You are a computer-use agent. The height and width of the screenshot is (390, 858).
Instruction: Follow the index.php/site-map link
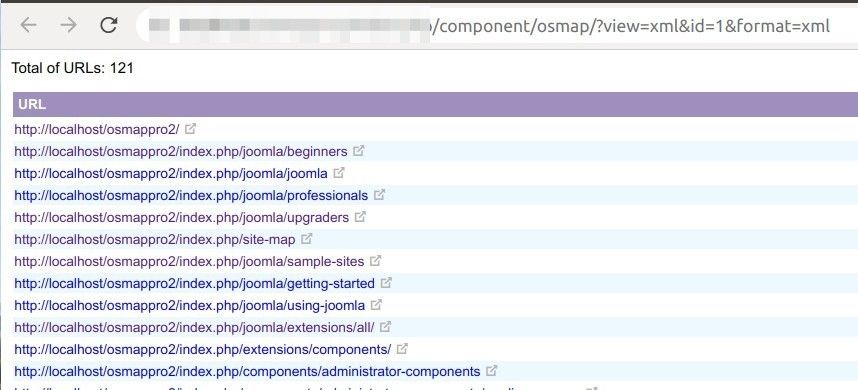tap(155, 240)
